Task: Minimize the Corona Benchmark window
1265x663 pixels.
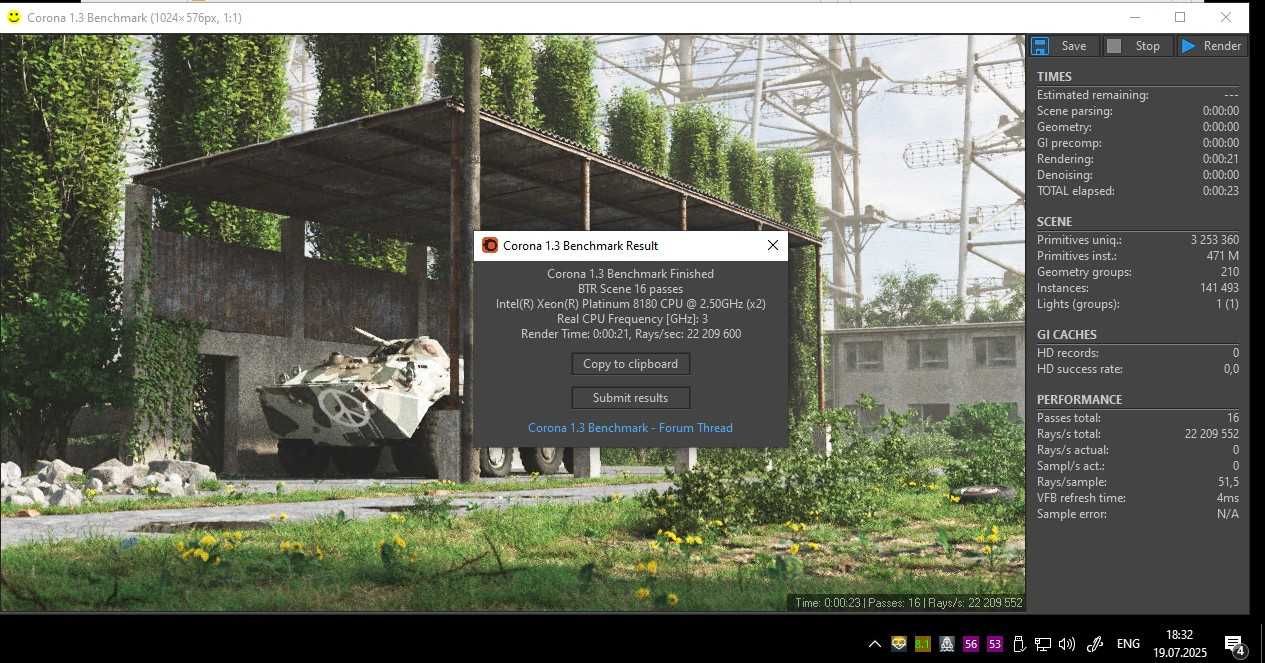Action: click(1134, 17)
